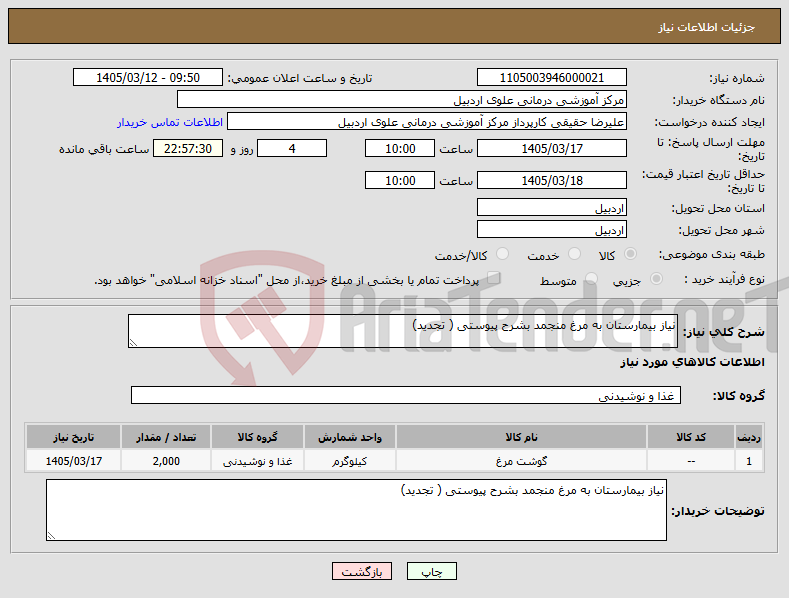
Task: Click the چاپ (print) button
Action: 432,571
